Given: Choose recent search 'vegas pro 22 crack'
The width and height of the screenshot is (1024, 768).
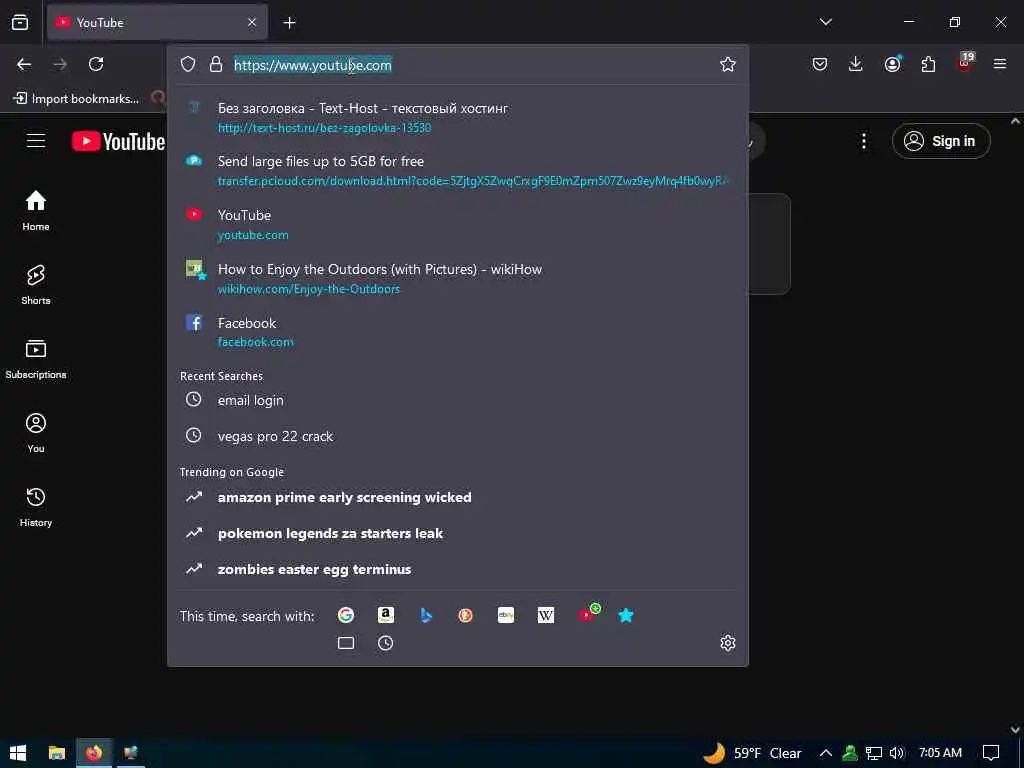Looking at the screenshot, I should (x=457, y=436).
